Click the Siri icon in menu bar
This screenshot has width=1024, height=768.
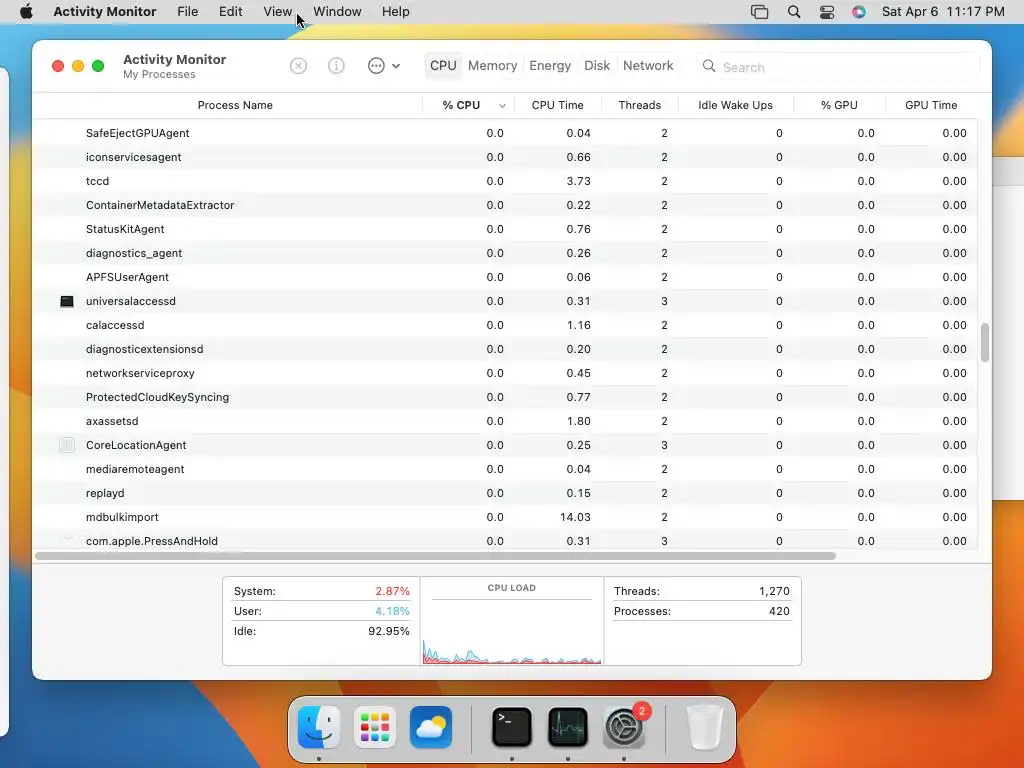point(859,12)
